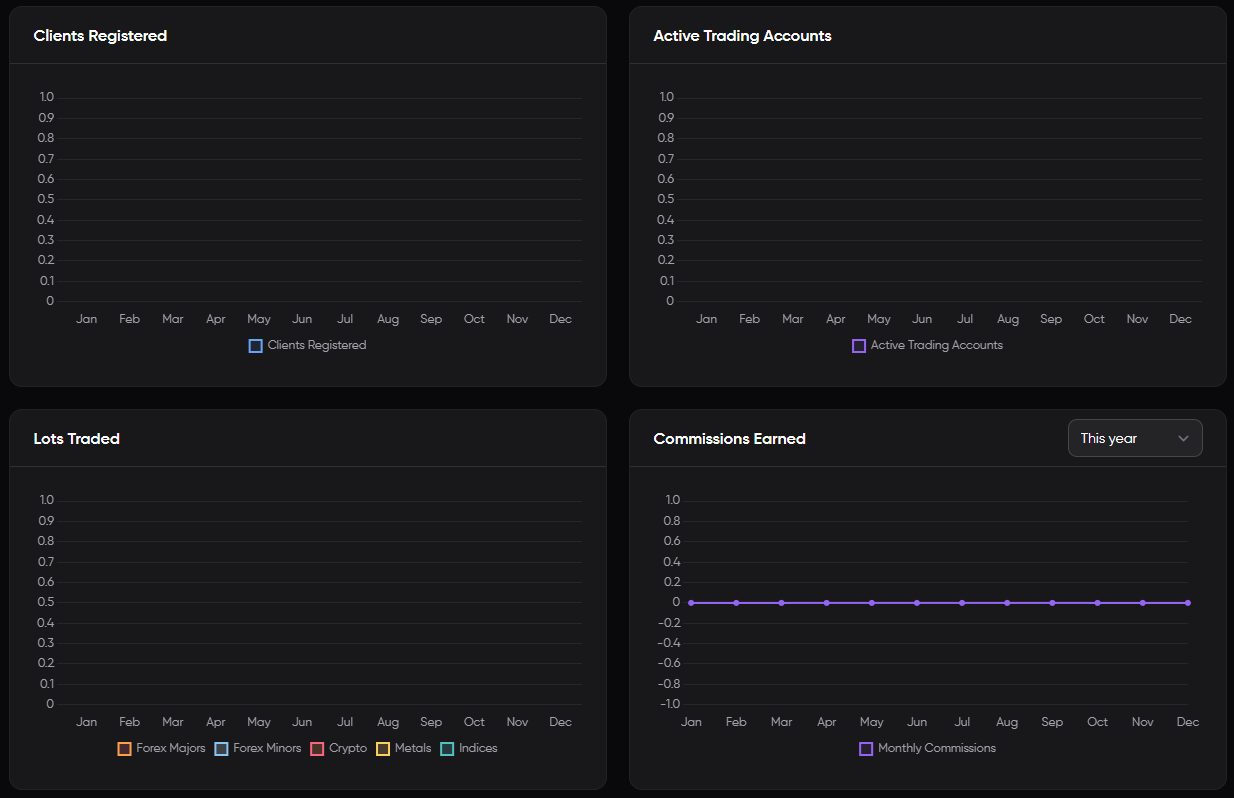Click the red Crypto legend box

(318, 749)
